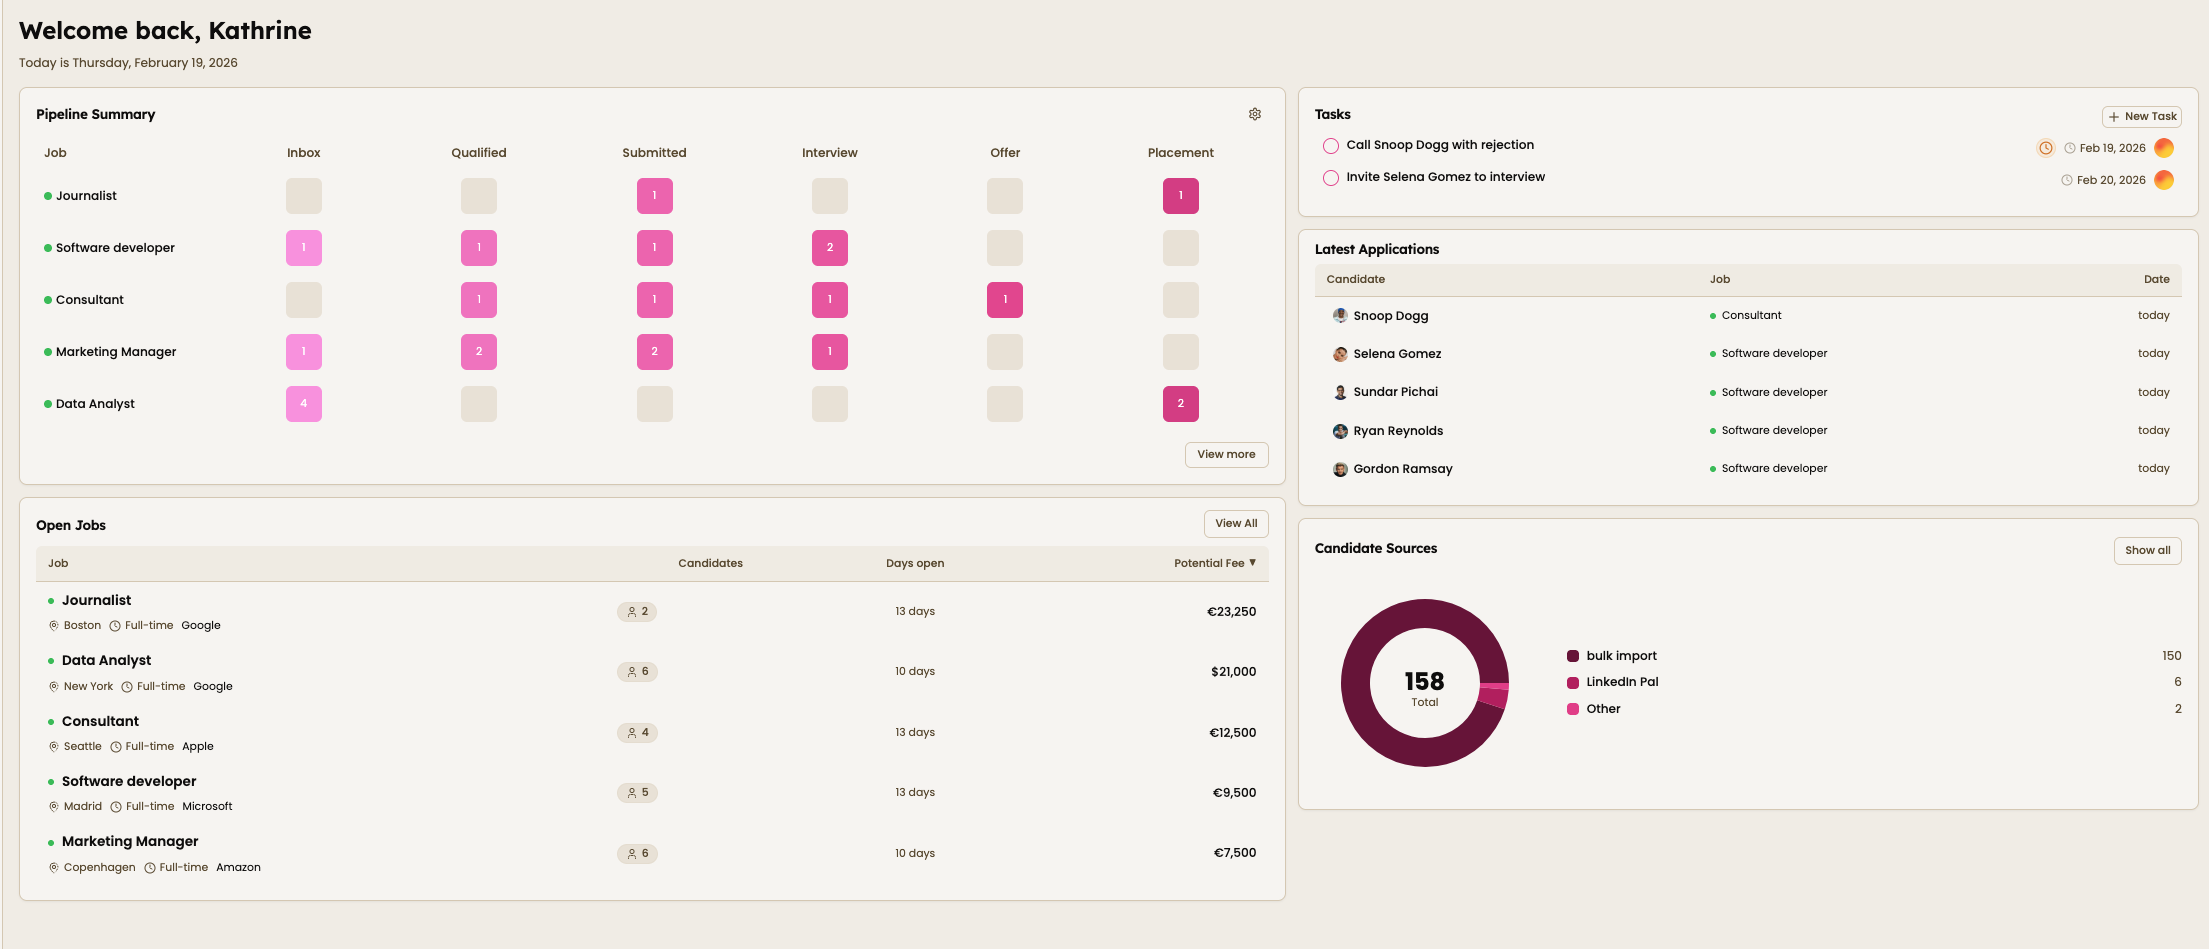Click the Days open column header
This screenshot has height=949, width=2209.
click(x=915, y=564)
